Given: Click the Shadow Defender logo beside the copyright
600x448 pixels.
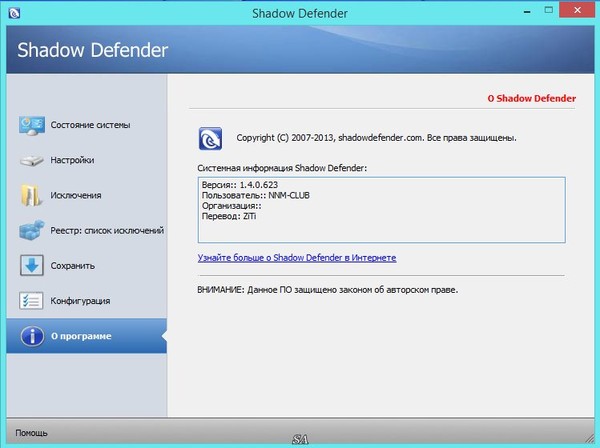Looking at the screenshot, I should [x=210, y=138].
